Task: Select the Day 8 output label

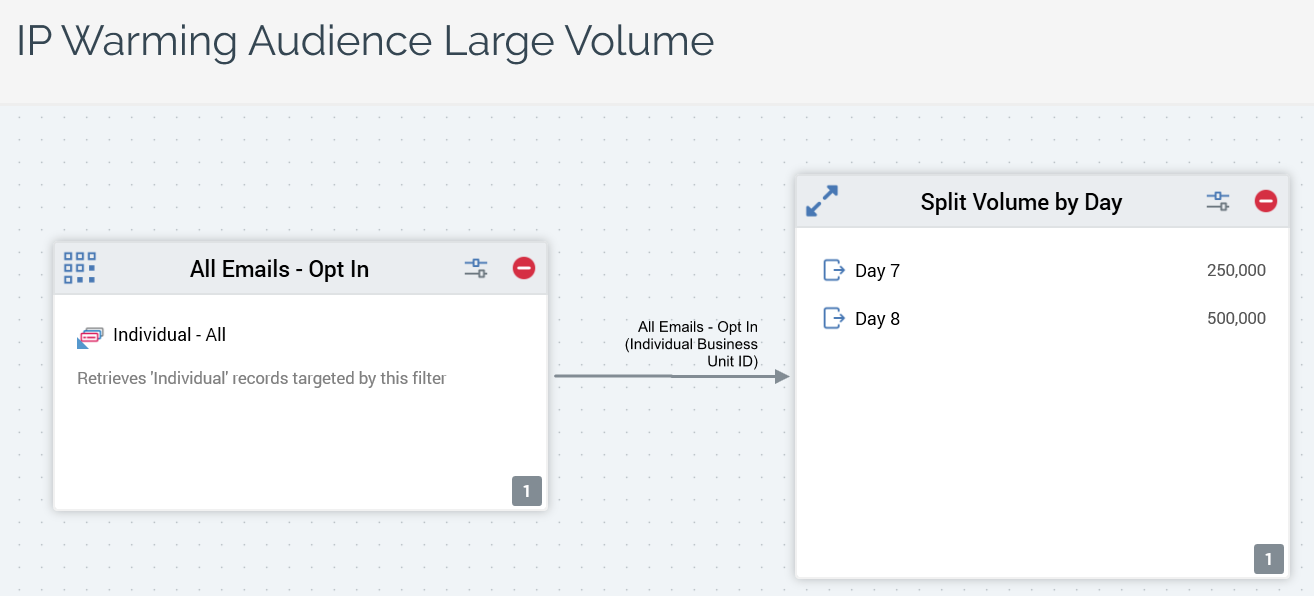Action: click(877, 319)
